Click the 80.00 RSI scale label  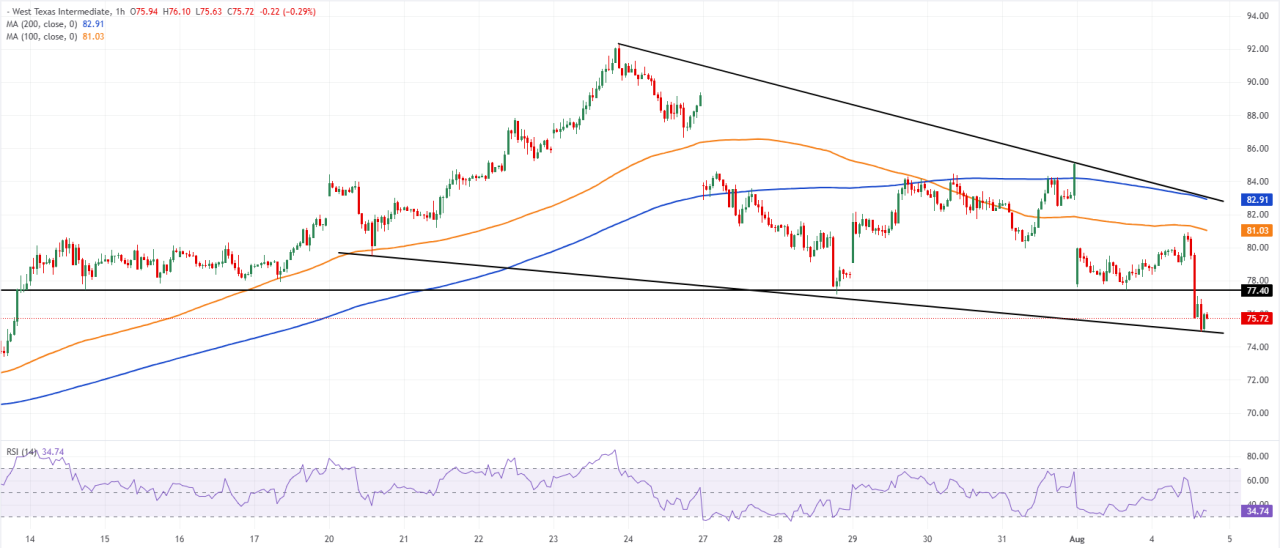[1257, 456]
